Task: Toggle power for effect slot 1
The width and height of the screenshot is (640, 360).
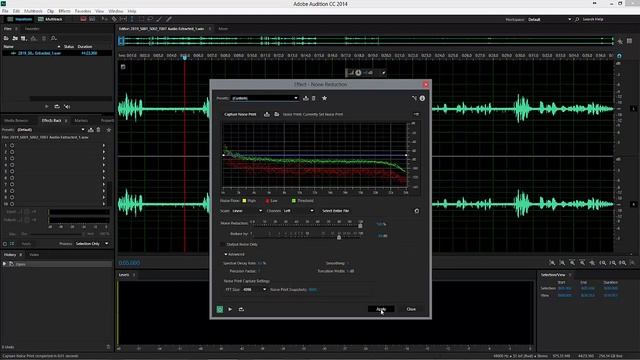Action: (12, 145)
